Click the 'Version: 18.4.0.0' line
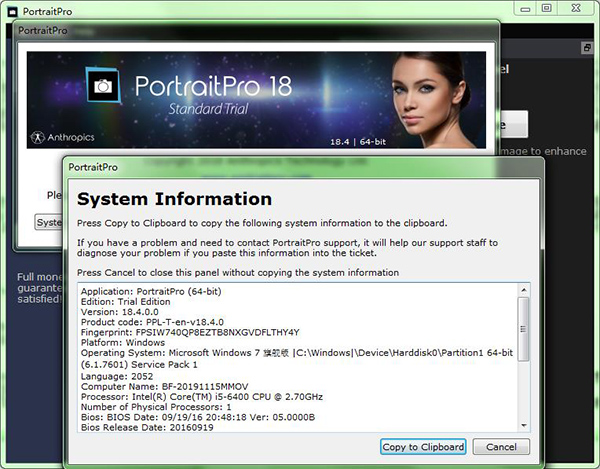This screenshot has height=469, width=600. click(x=120, y=312)
